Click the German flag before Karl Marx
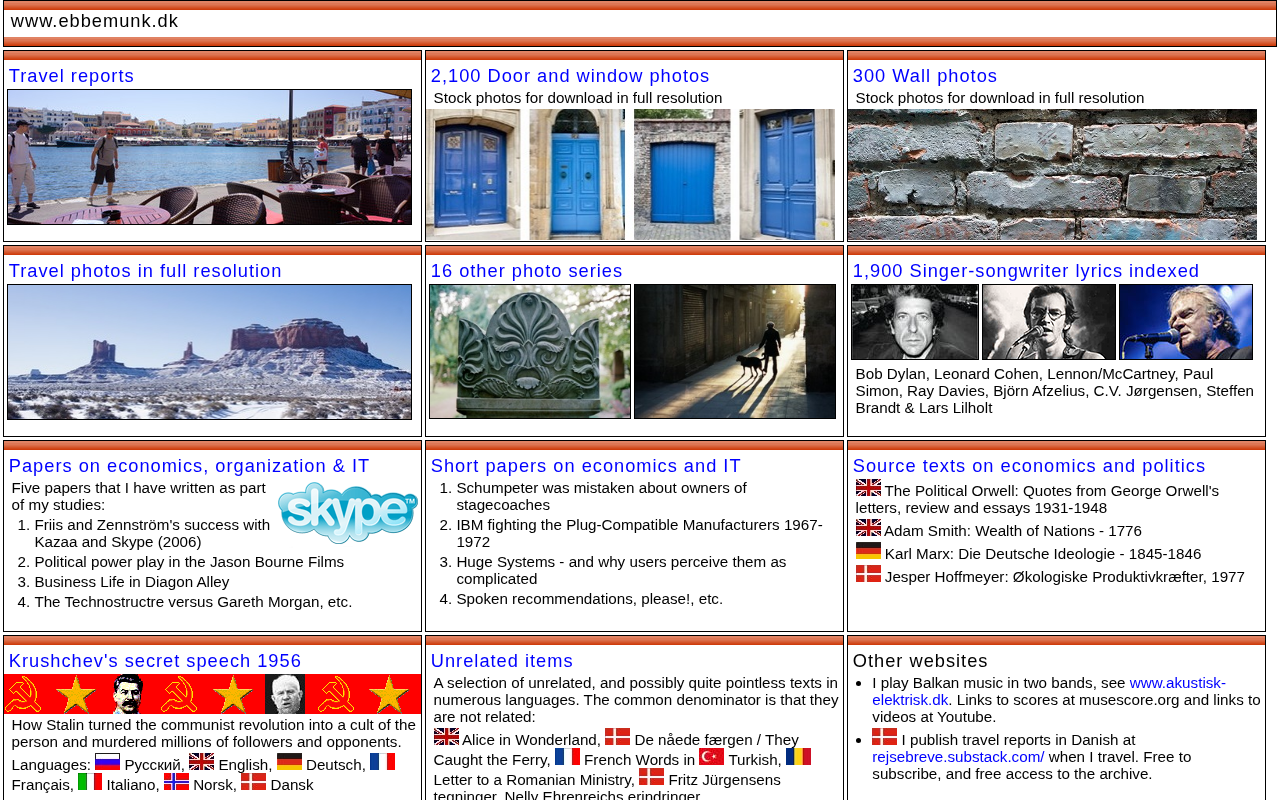 (x=868, y=551)
